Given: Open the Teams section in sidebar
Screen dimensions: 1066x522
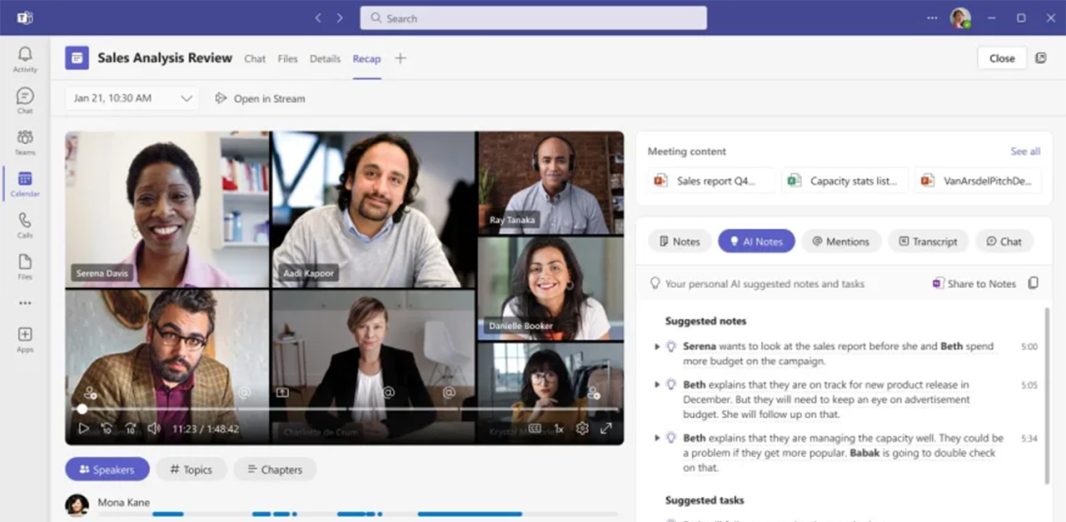Looking at the screenshot, I should [25, 143].
